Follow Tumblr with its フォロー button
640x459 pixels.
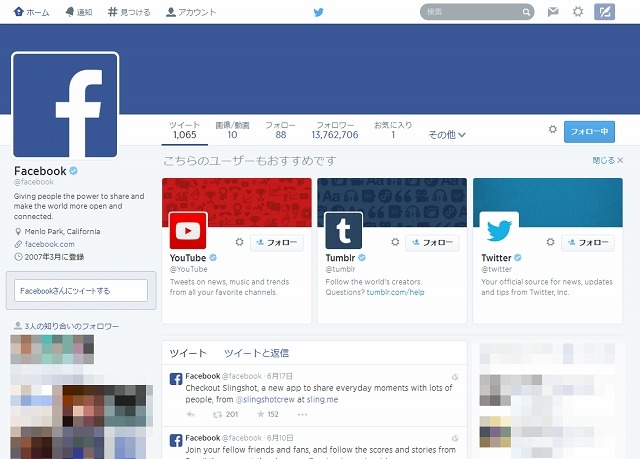click(432, 243)
